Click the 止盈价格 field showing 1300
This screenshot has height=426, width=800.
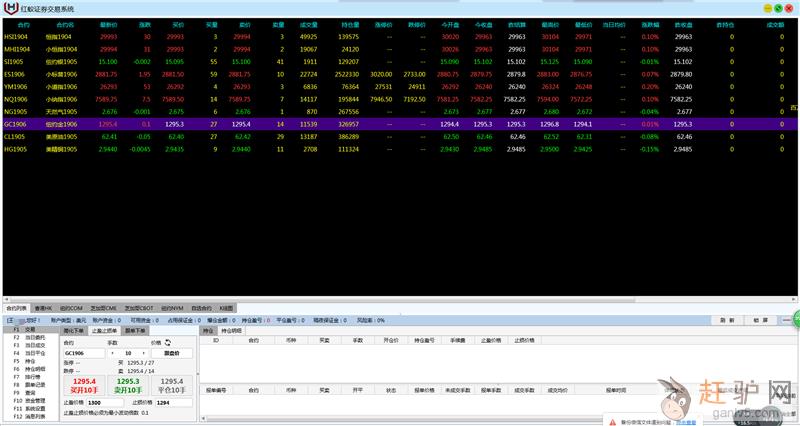[106, 402]
